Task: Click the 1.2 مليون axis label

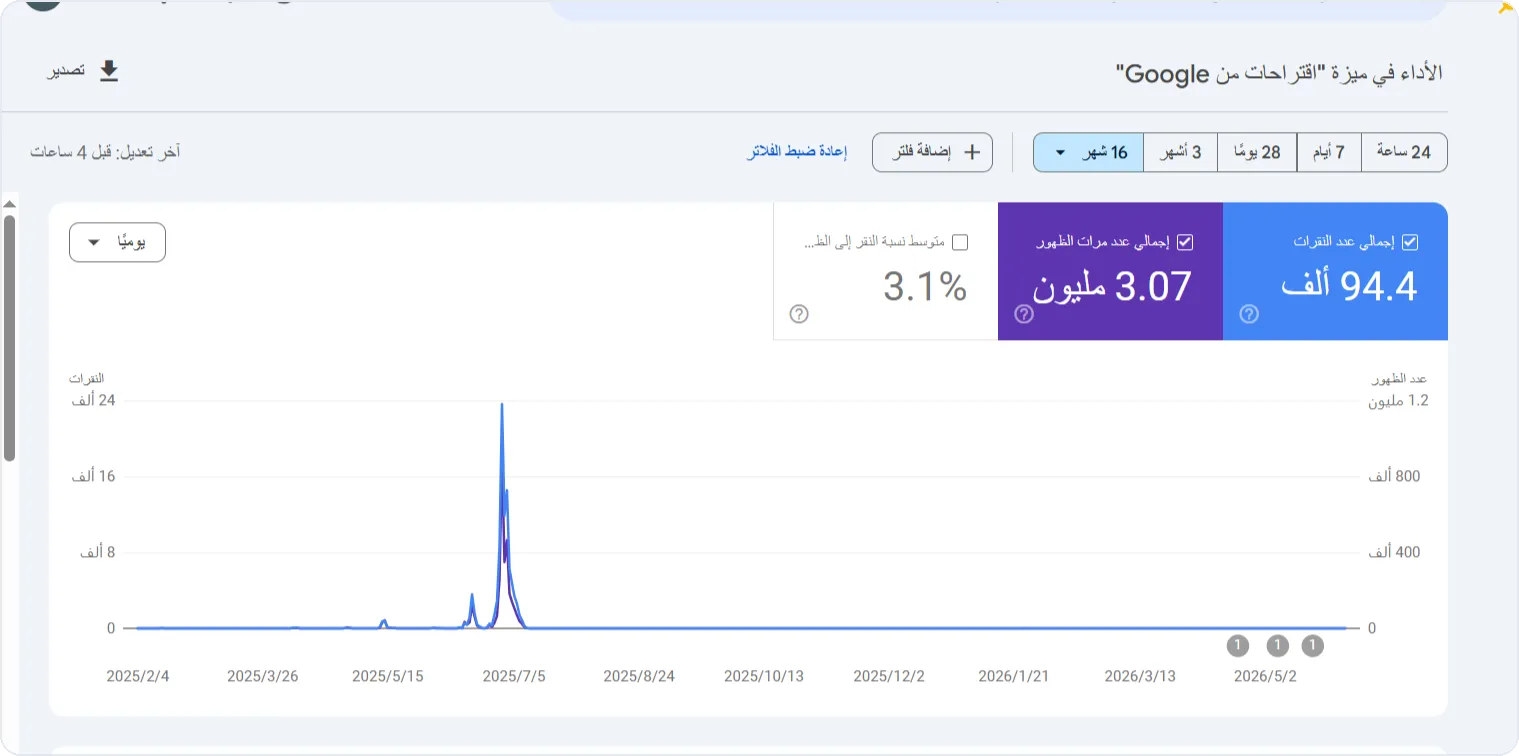Action: [1398, 400]
